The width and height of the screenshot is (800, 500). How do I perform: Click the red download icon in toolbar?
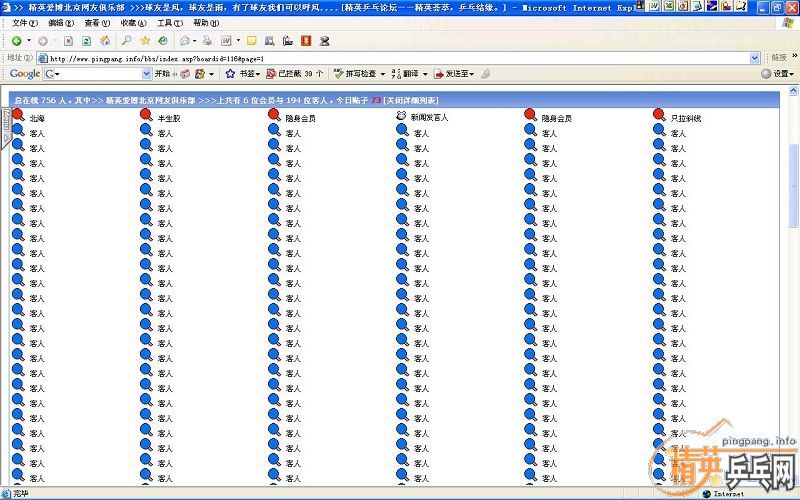coord(306,41)
